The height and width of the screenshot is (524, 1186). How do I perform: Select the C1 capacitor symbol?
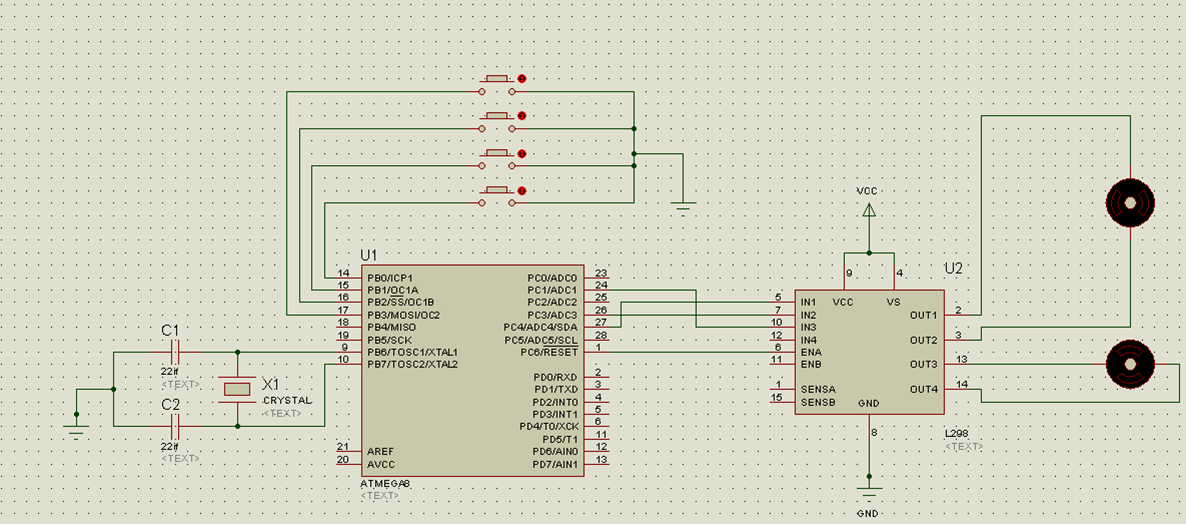pos(175,352)
